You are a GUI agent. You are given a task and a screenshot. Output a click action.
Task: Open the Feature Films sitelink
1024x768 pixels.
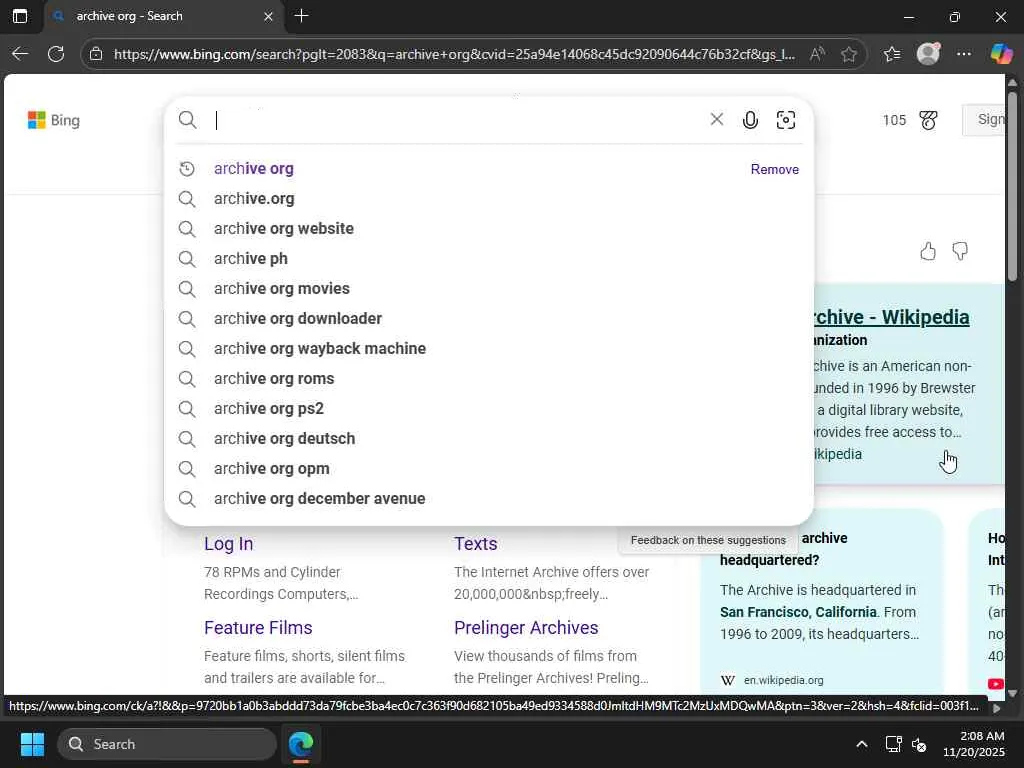(x=258, y=628)
